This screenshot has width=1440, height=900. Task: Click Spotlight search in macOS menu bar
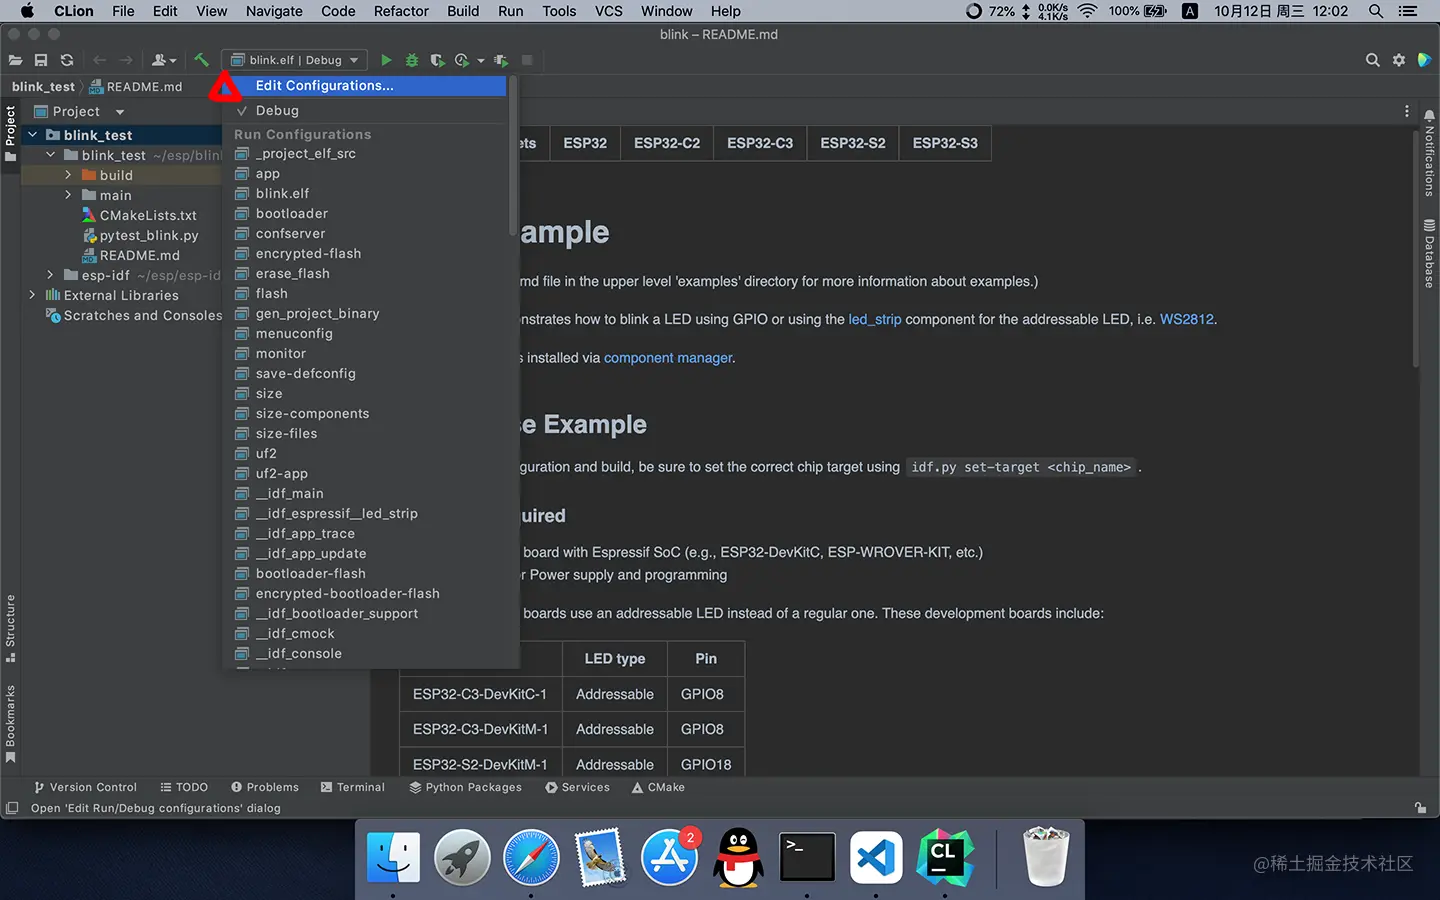pos(1376,11)
